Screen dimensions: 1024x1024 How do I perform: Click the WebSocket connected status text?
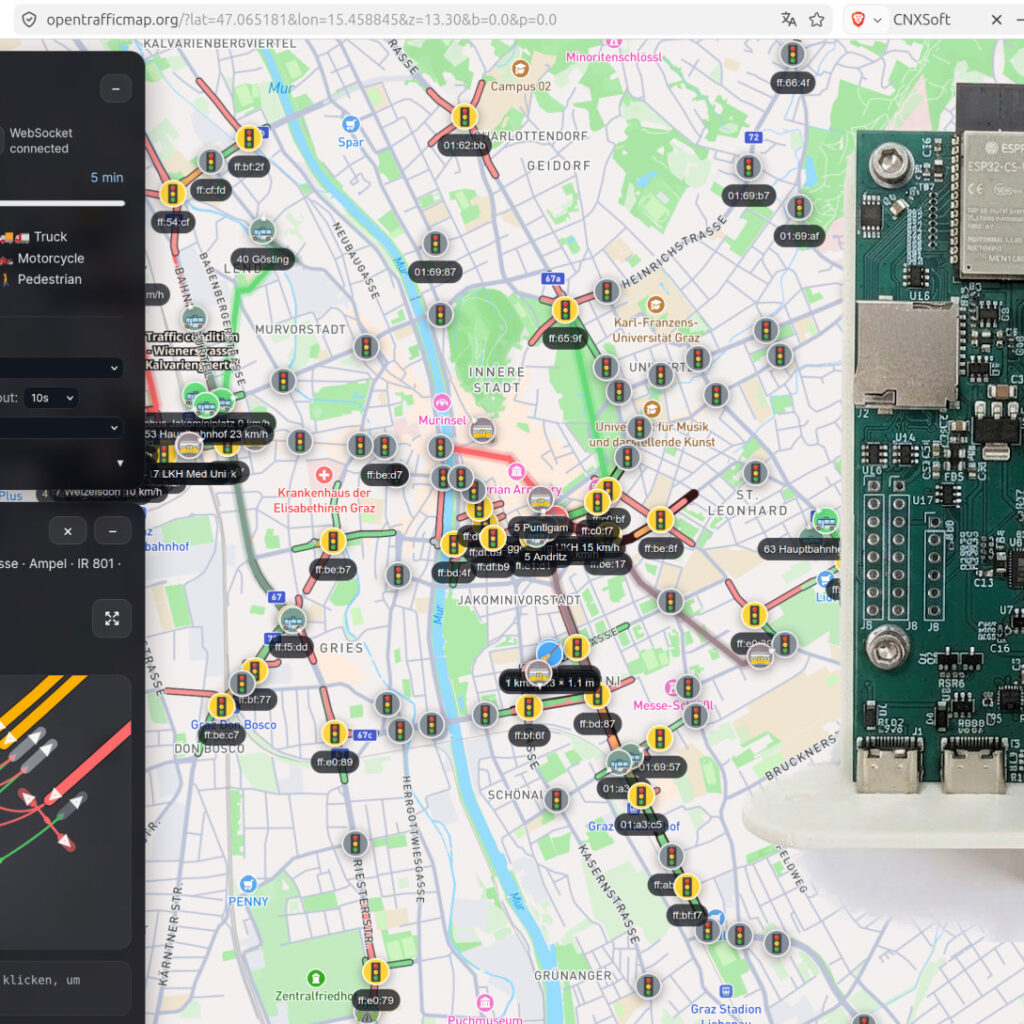click(x=39, y=140)
